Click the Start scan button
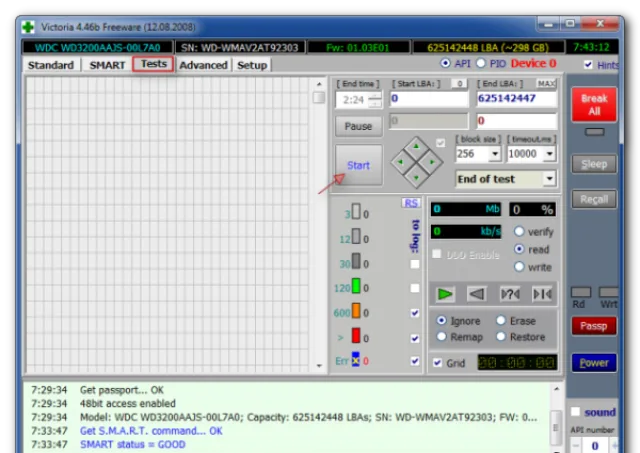The height and width of the screenshot is (453, 640). 358,165
